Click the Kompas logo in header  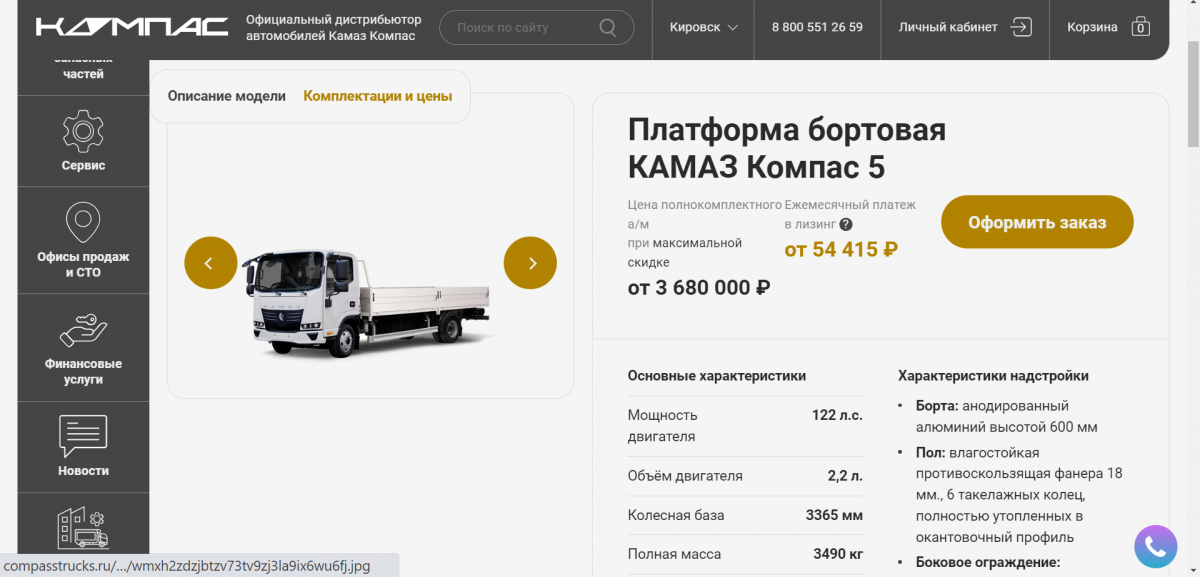pyautogui.click(x=132, y=27)
